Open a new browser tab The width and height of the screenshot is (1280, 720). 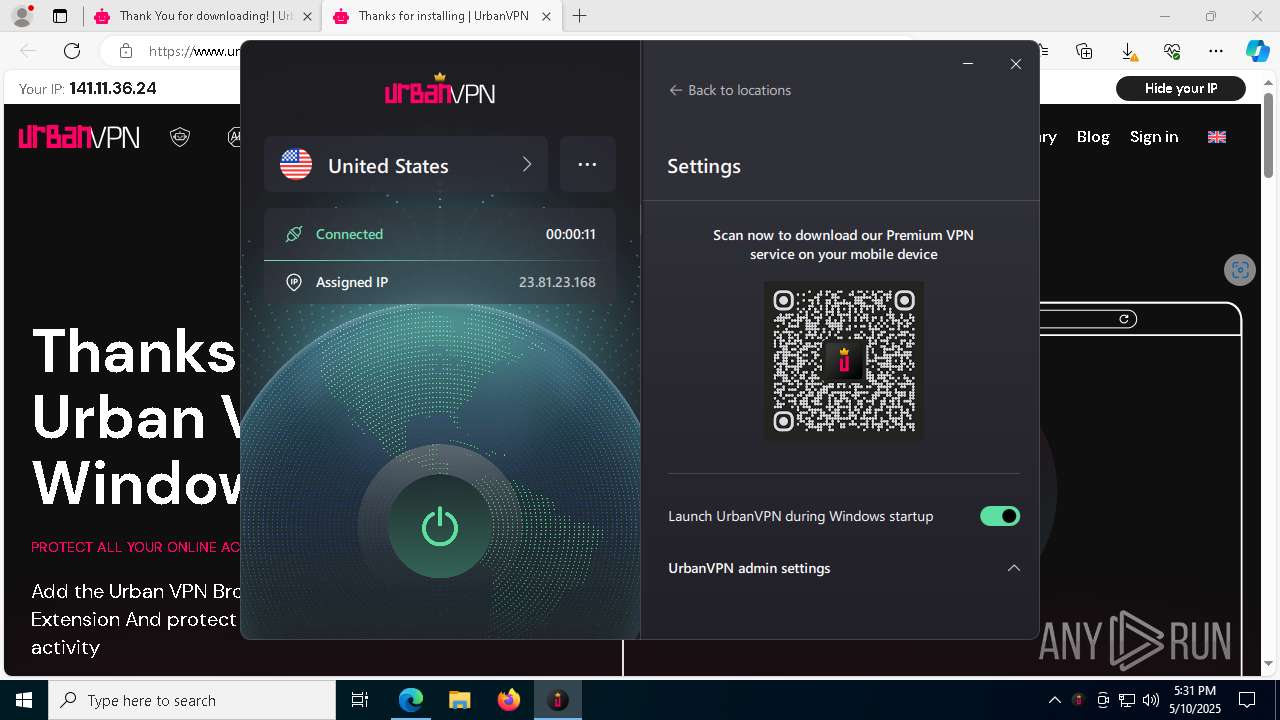click(580, 16)
